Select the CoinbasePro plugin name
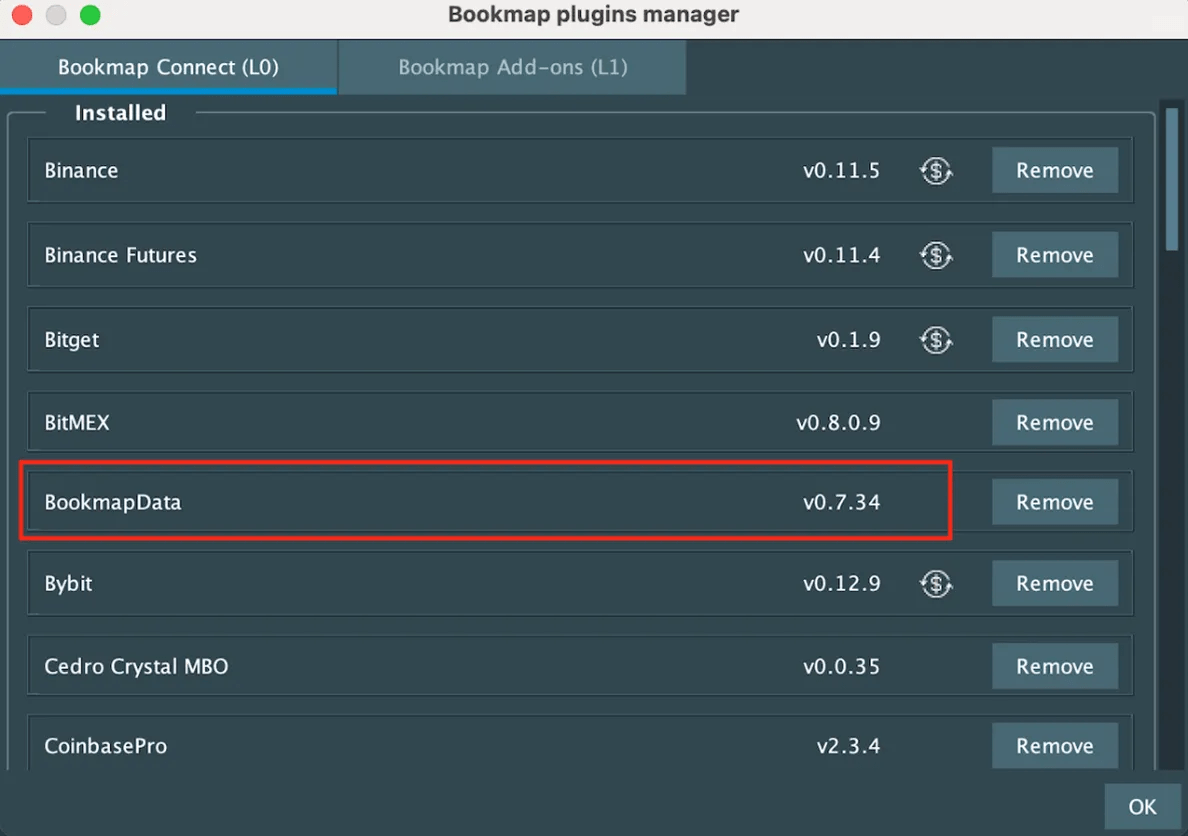The image size is (1188, 836). (x=105, y=746)
